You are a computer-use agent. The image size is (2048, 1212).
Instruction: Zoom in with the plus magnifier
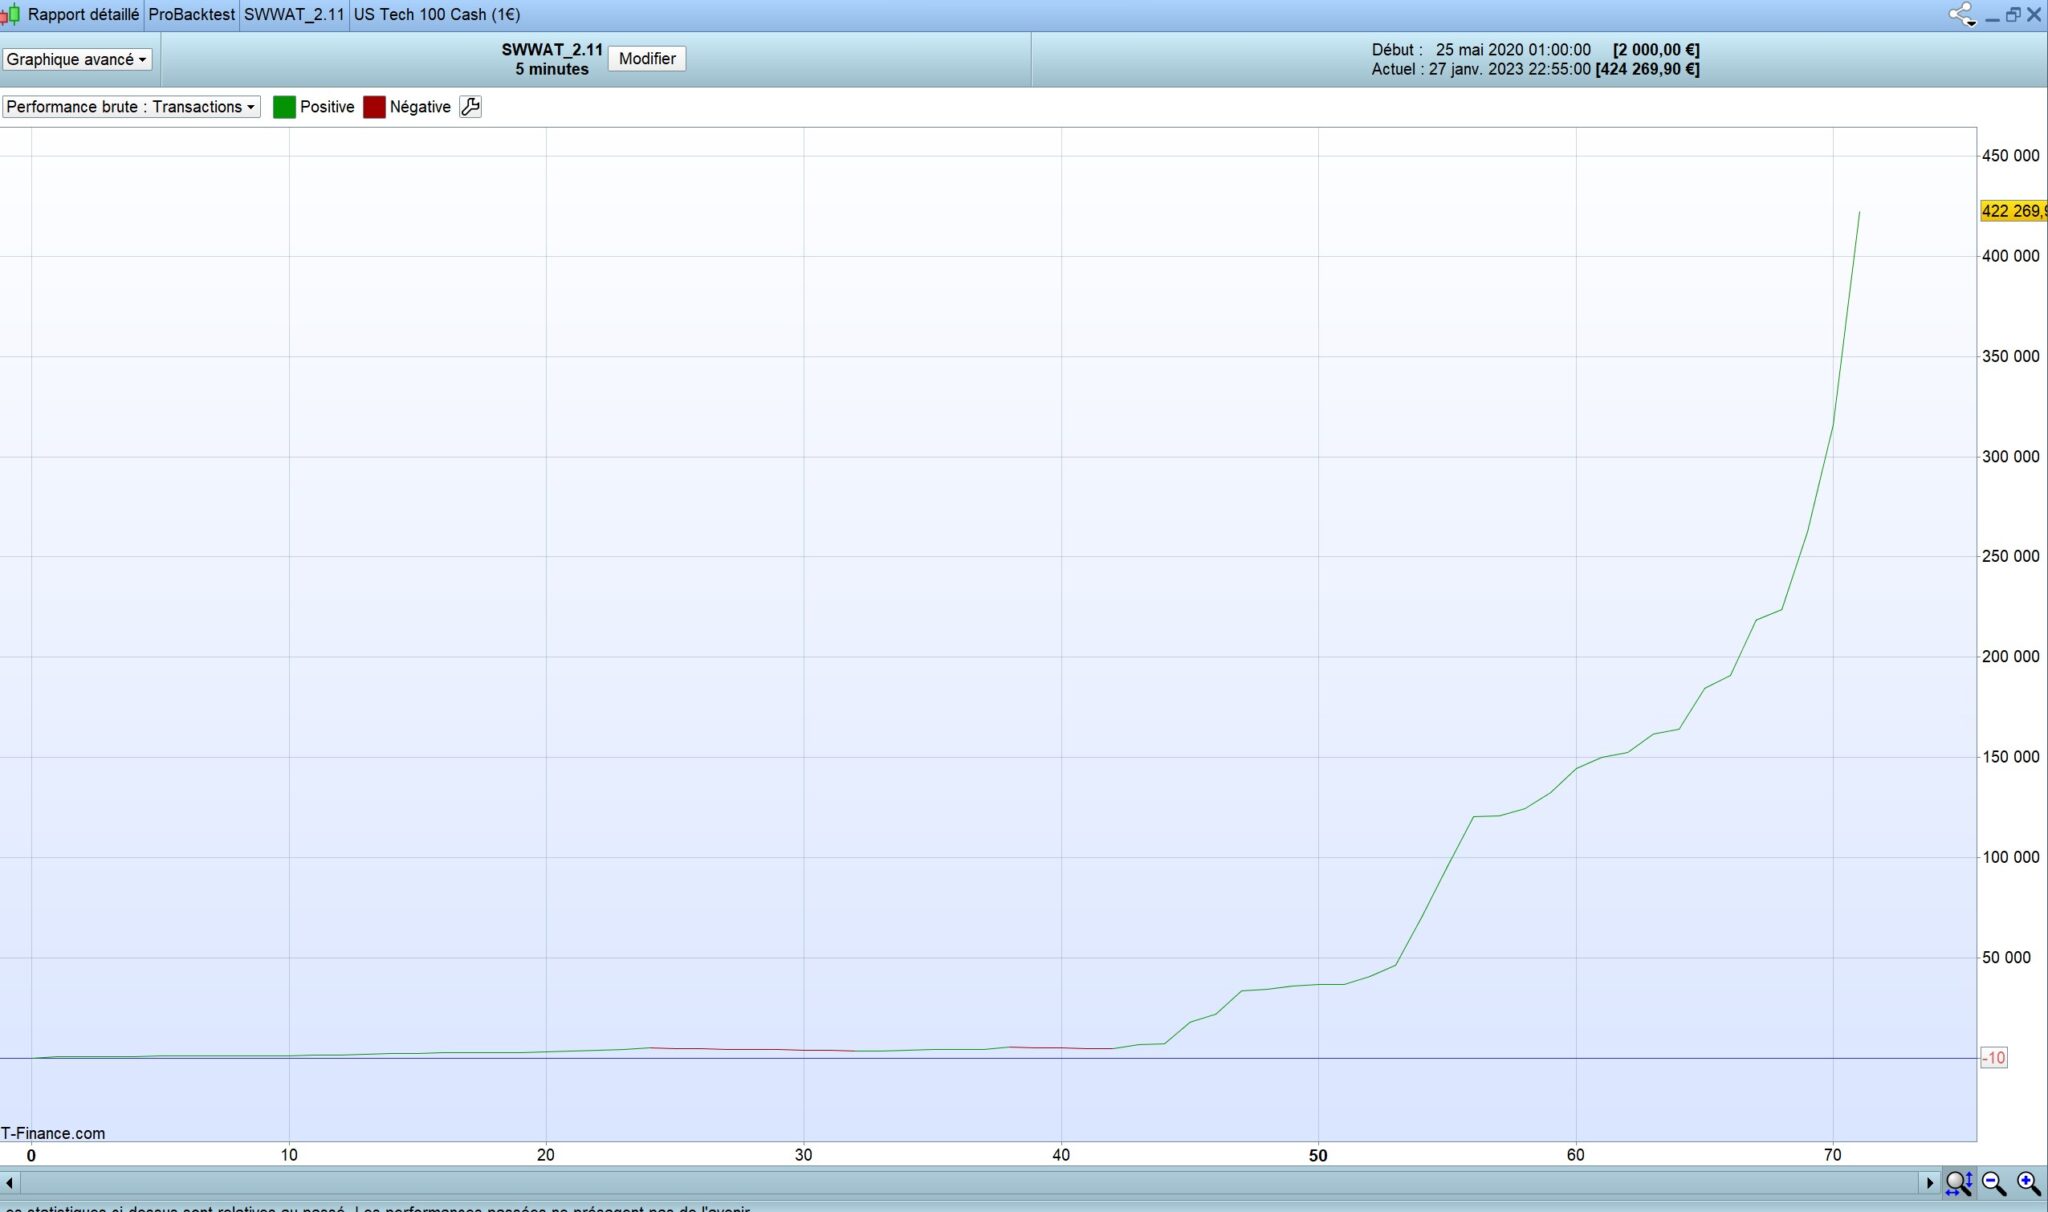pos(2028,1183)
